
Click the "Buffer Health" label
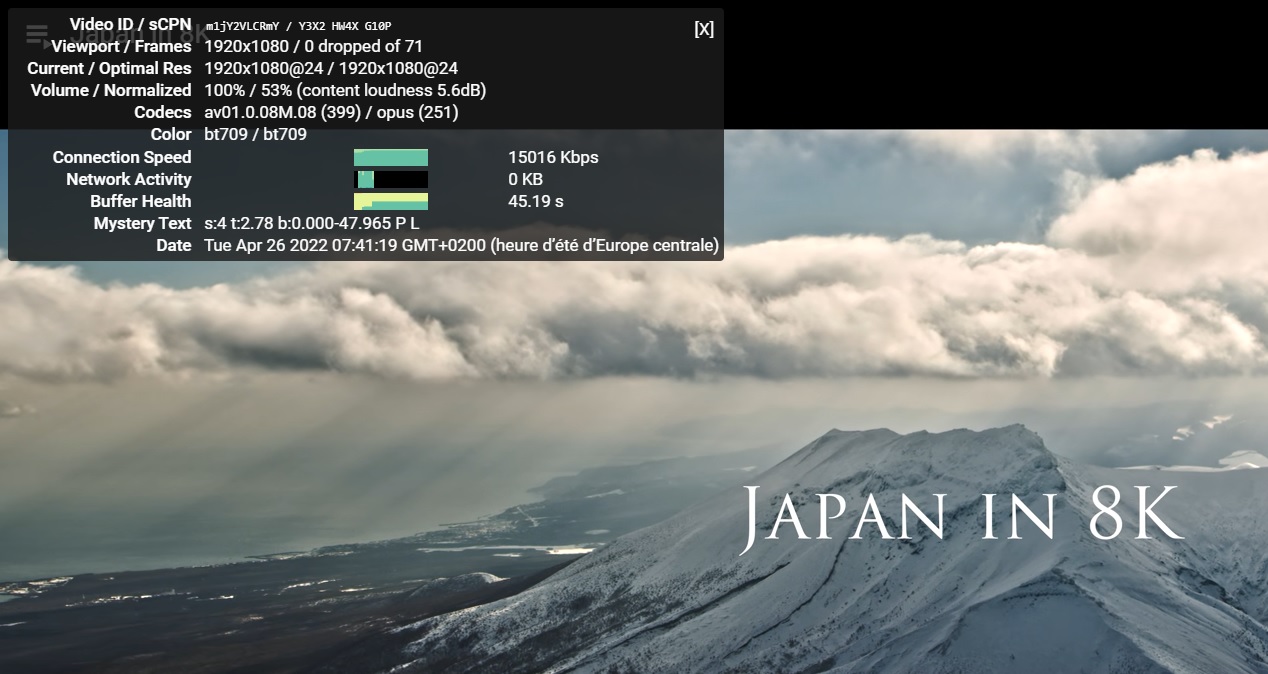coord(140,201)
